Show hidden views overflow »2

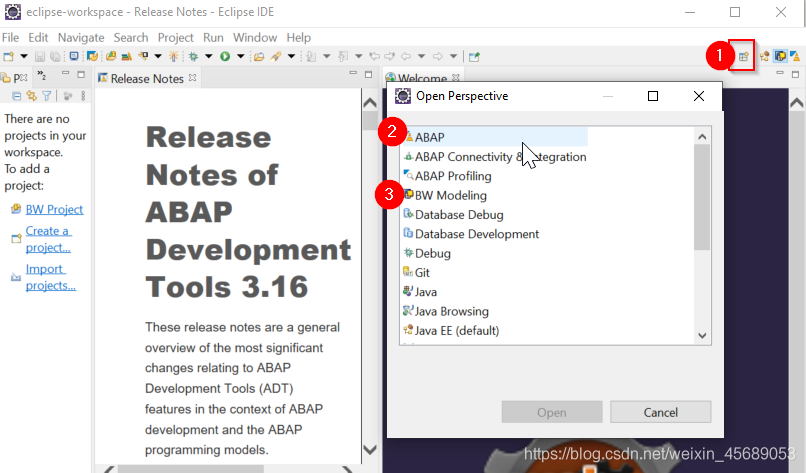(42, 77)
